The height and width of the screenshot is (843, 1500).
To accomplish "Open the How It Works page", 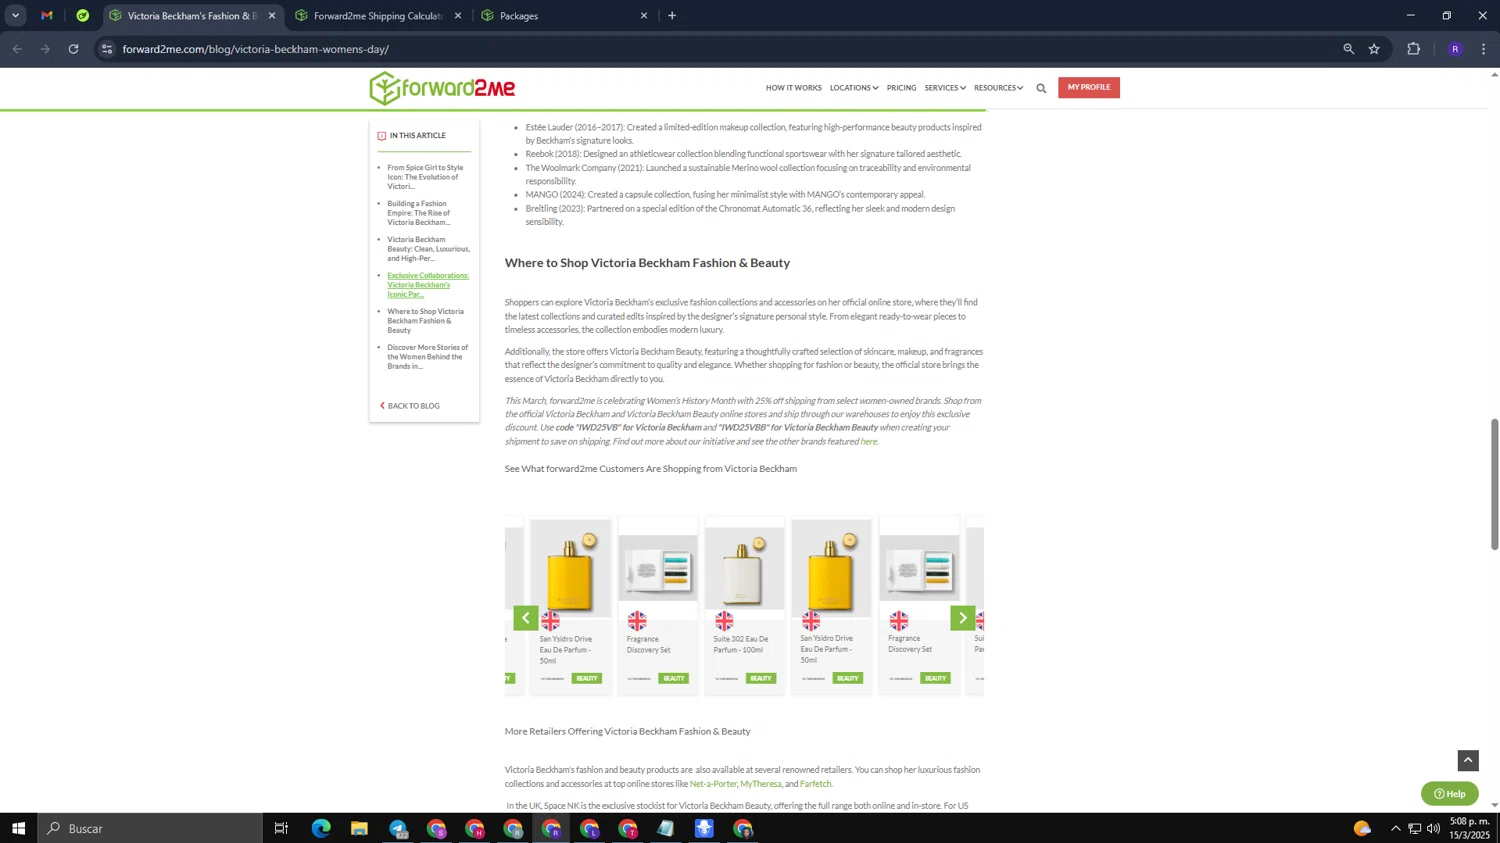I will [793, 88].
